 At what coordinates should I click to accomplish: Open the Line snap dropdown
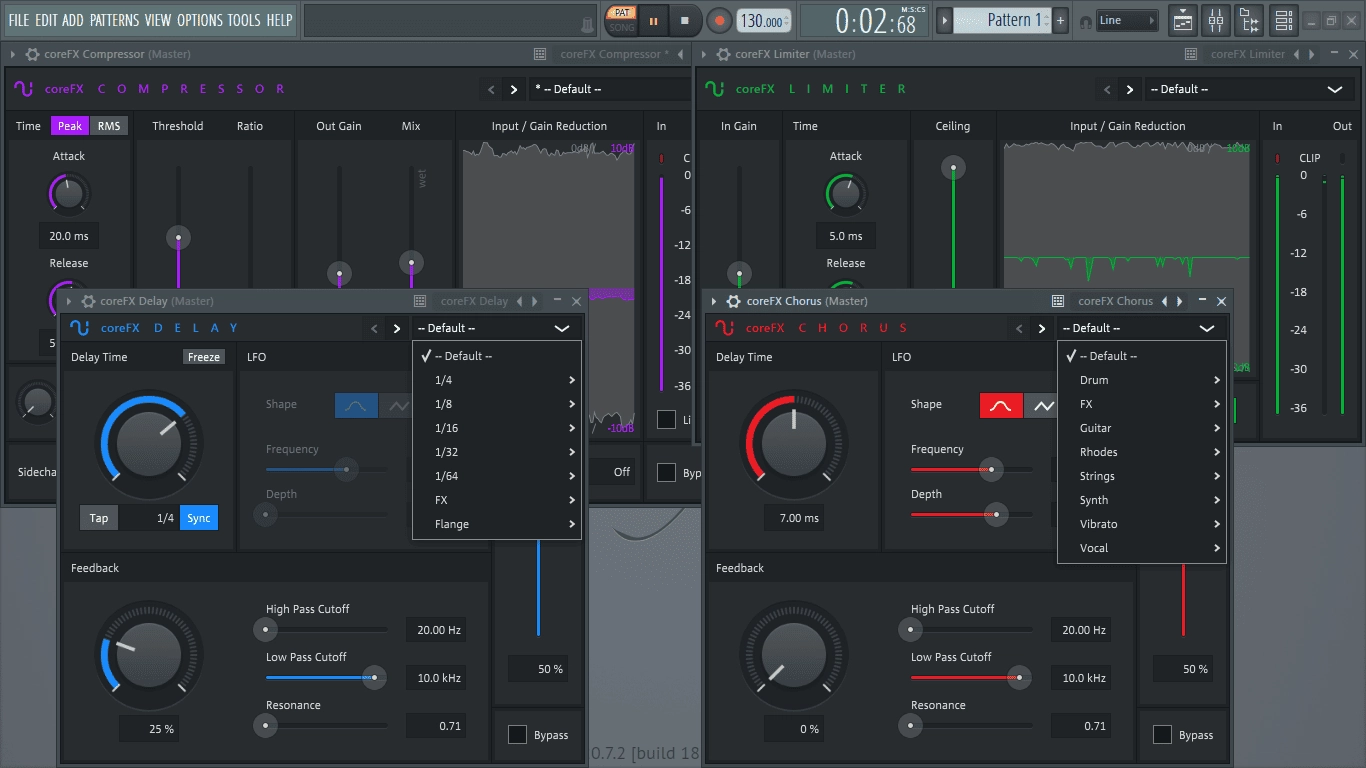[1127, 20]
